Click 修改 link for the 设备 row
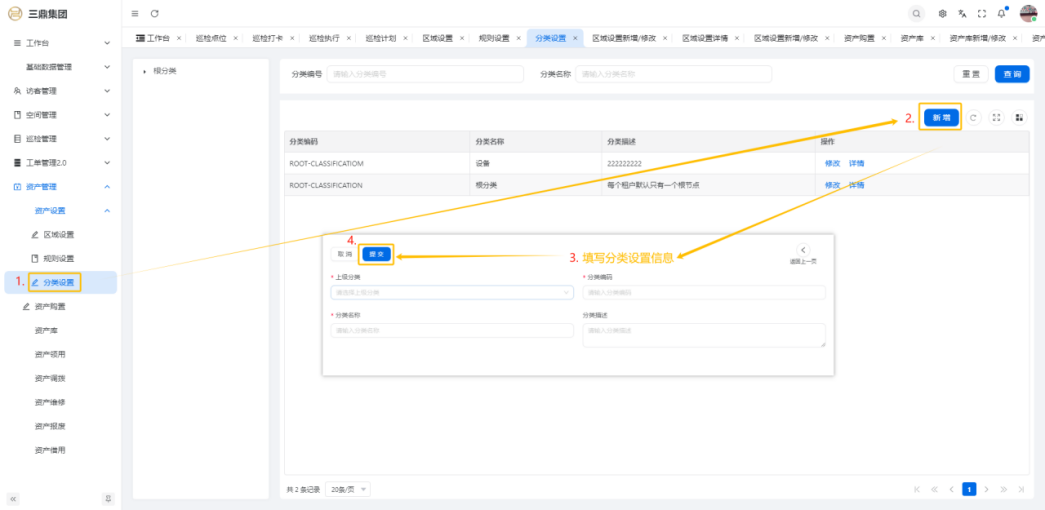Viewport: 1045px width, 510px height. point(832,162)
